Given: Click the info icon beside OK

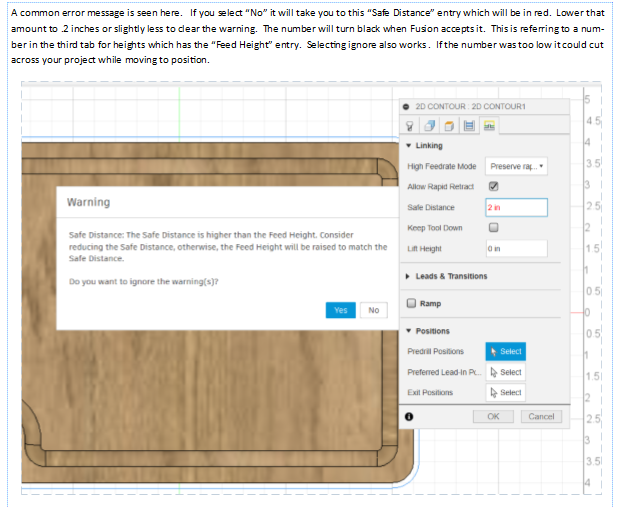Looking at the screenshot, I should click(409, 417).
